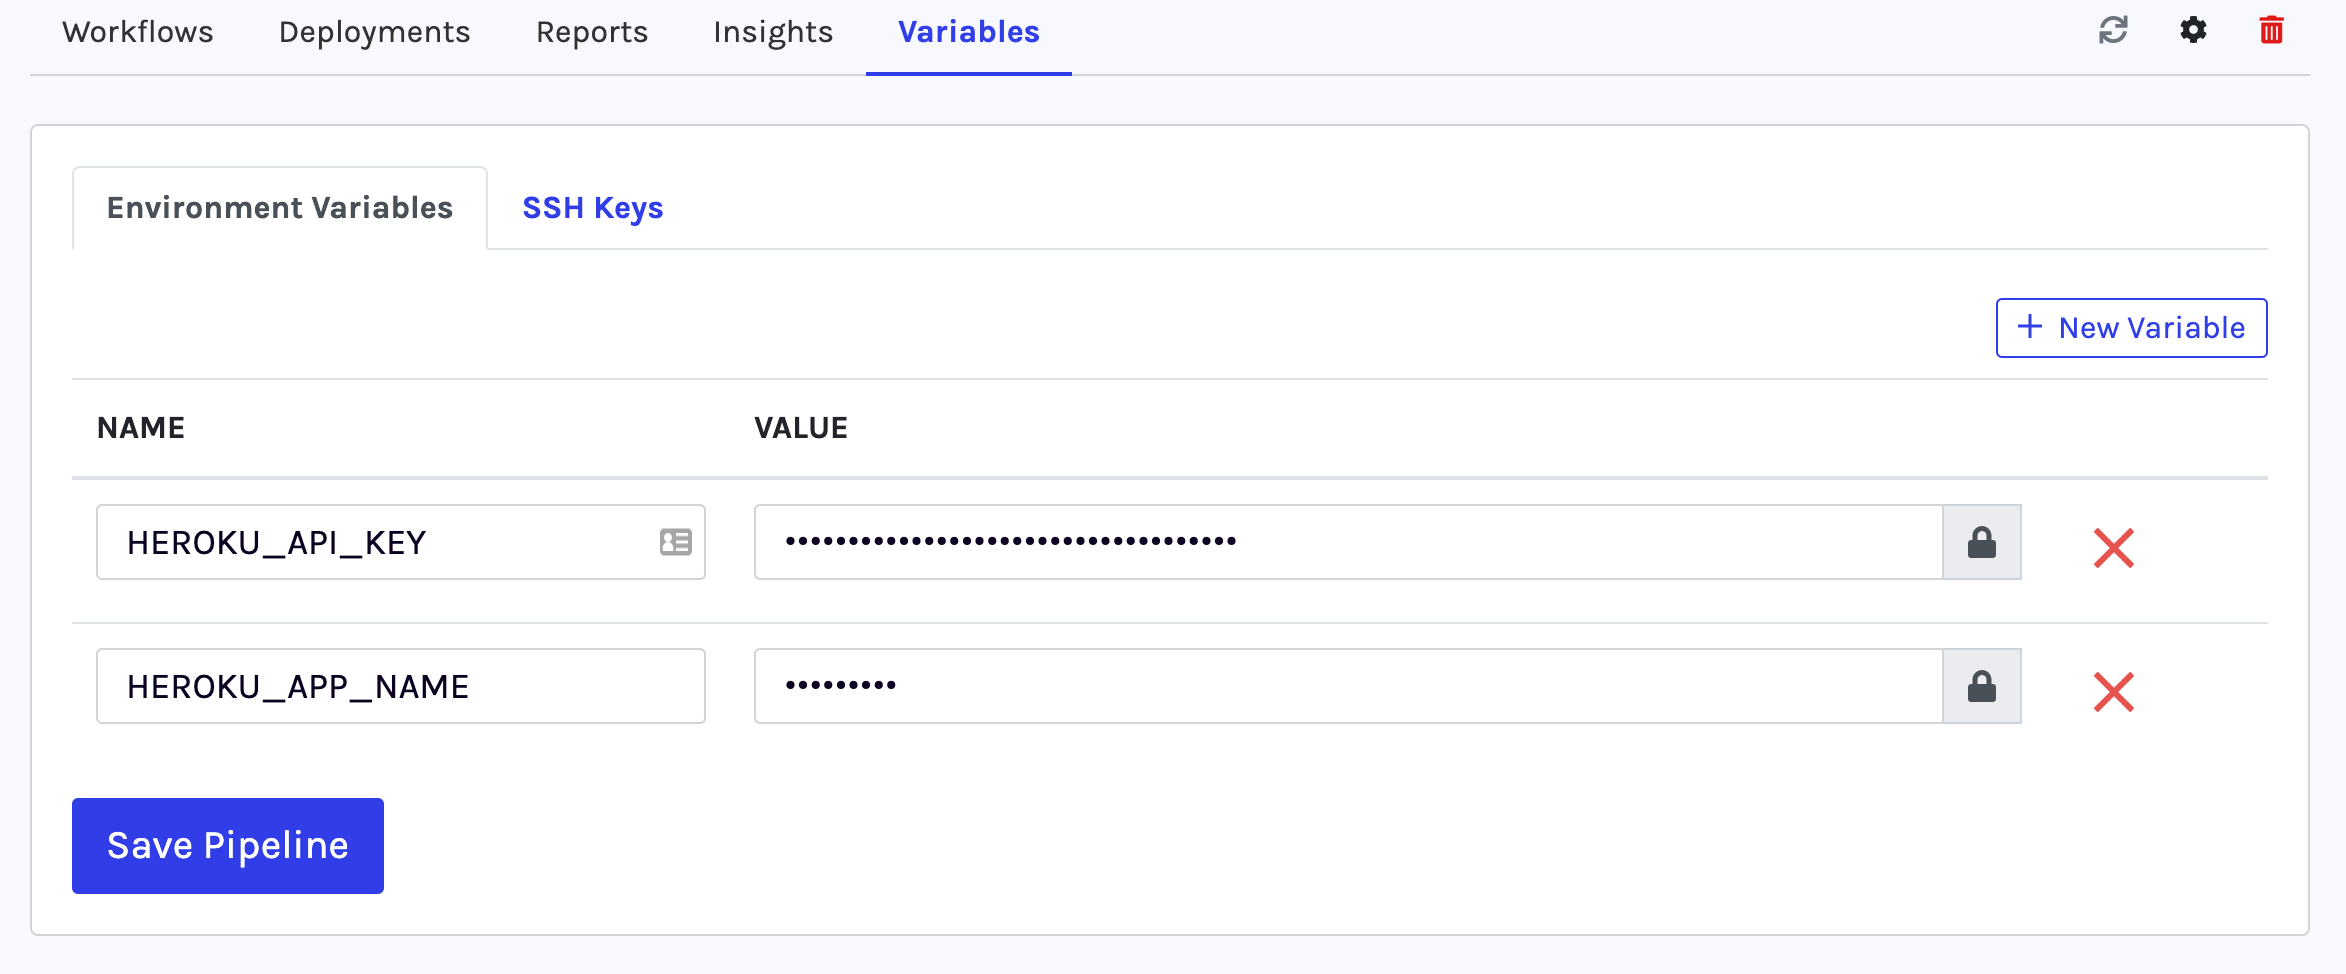
Task: Focus the HEROKU_API_KEY name field
Action: pyautogui.click(x=380, y=542)
